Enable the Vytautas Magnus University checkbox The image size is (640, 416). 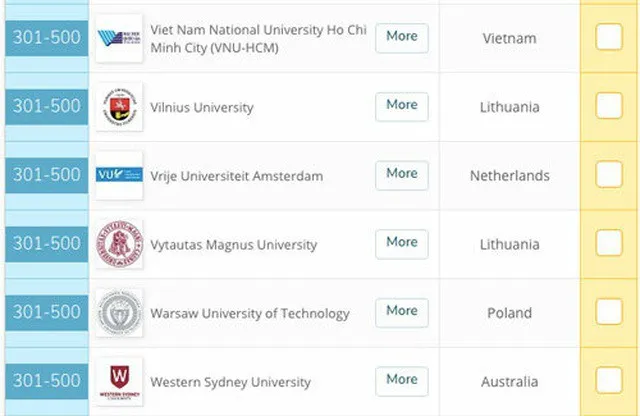(609, 243)
